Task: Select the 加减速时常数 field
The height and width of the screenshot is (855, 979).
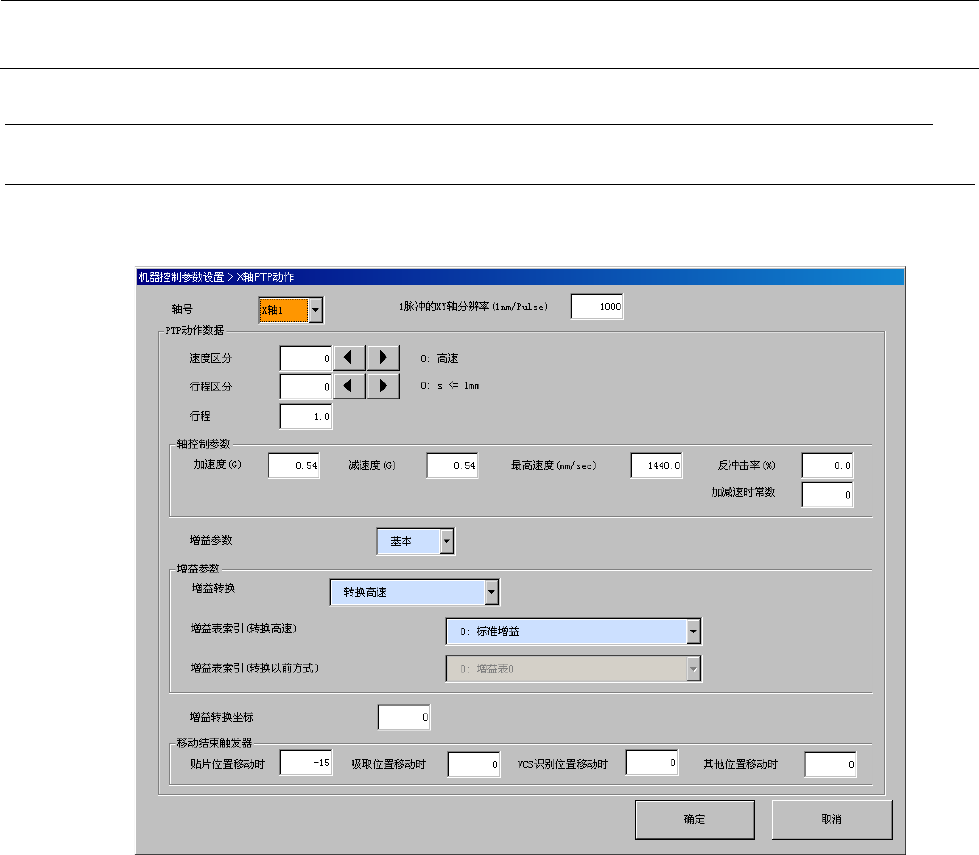Action: click(x=828, y=494)
